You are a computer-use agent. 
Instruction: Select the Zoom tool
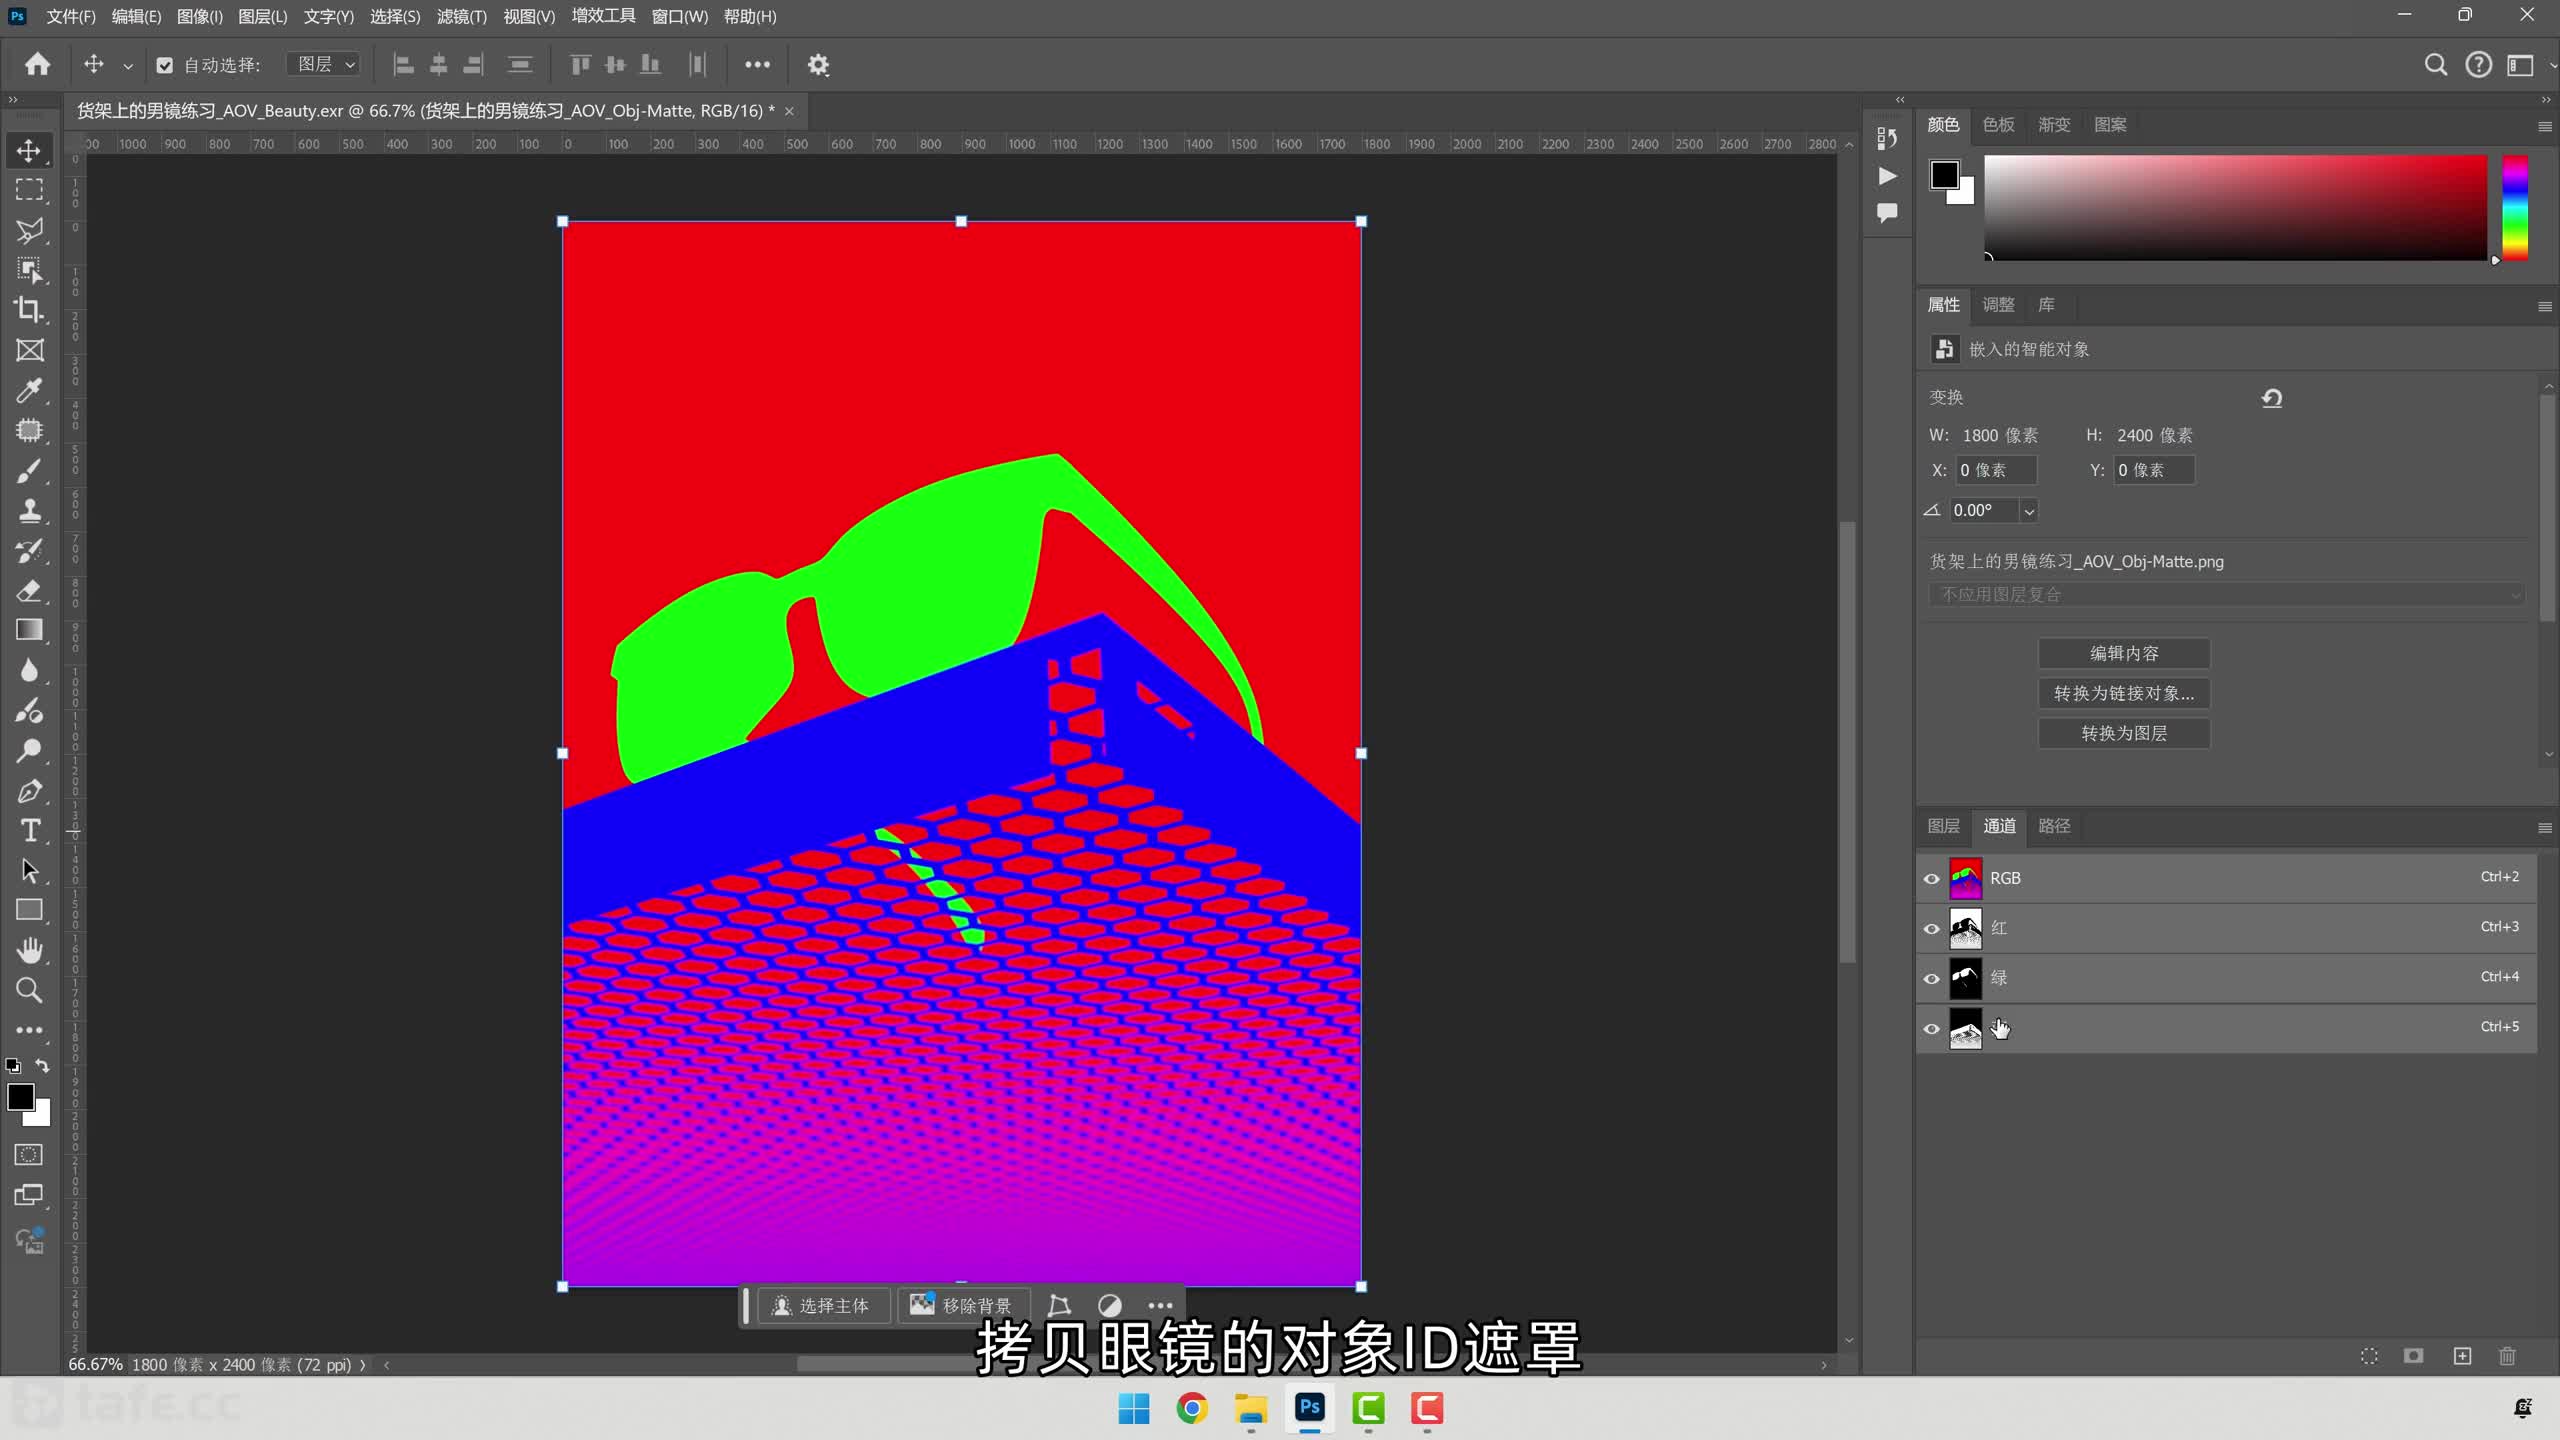29,990
